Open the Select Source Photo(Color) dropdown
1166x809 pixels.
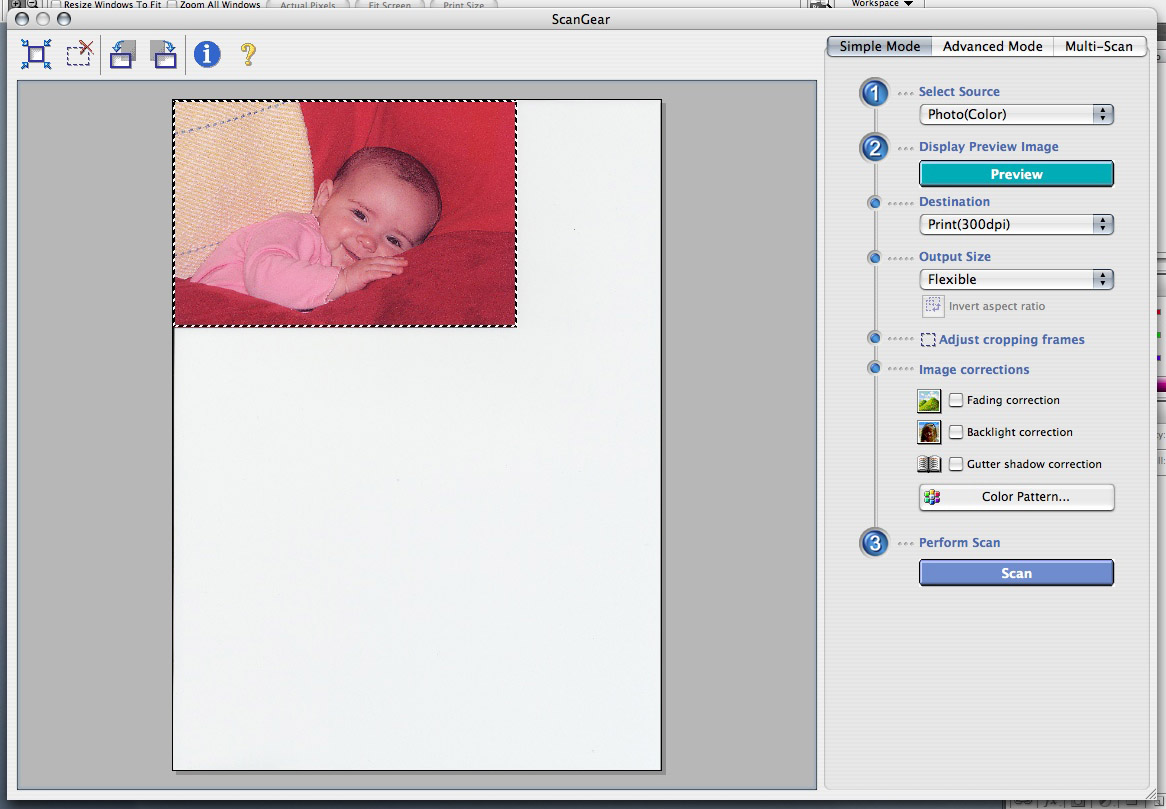[x=1015, y=115]
